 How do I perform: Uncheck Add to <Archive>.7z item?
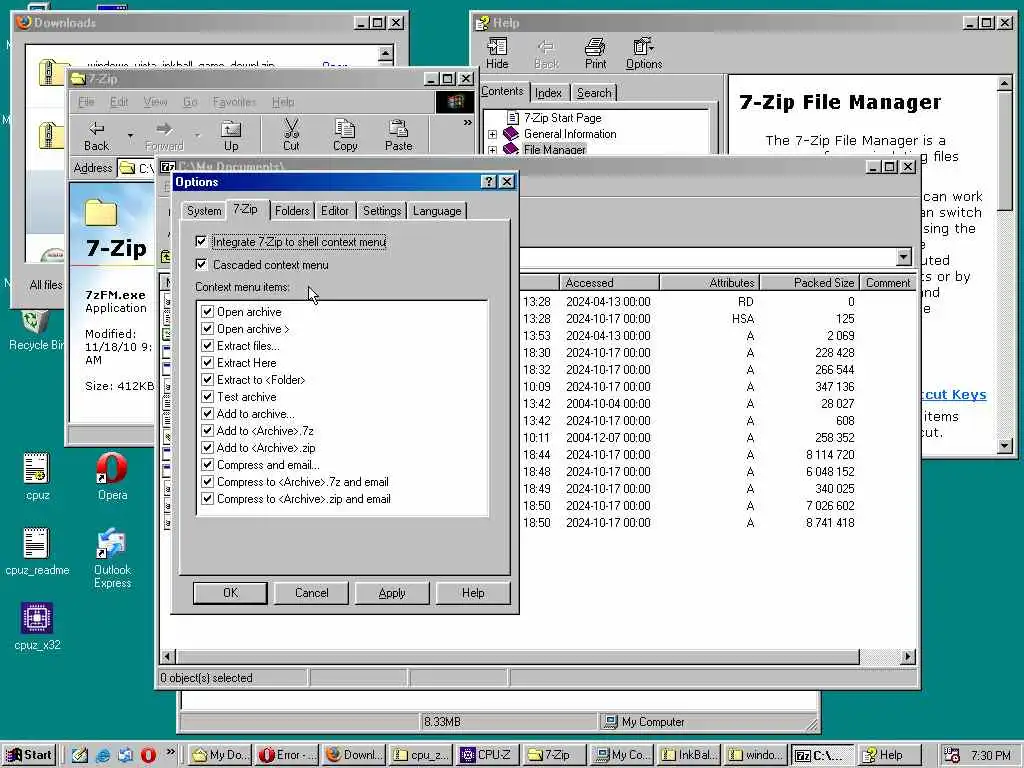(x=208, y=430)
